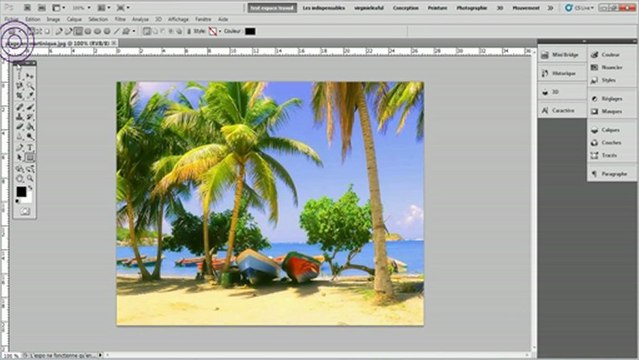This screenshot has height=360, width=639.
Task: Select the Eyedropper tool
Action: (x=30, y=95)
